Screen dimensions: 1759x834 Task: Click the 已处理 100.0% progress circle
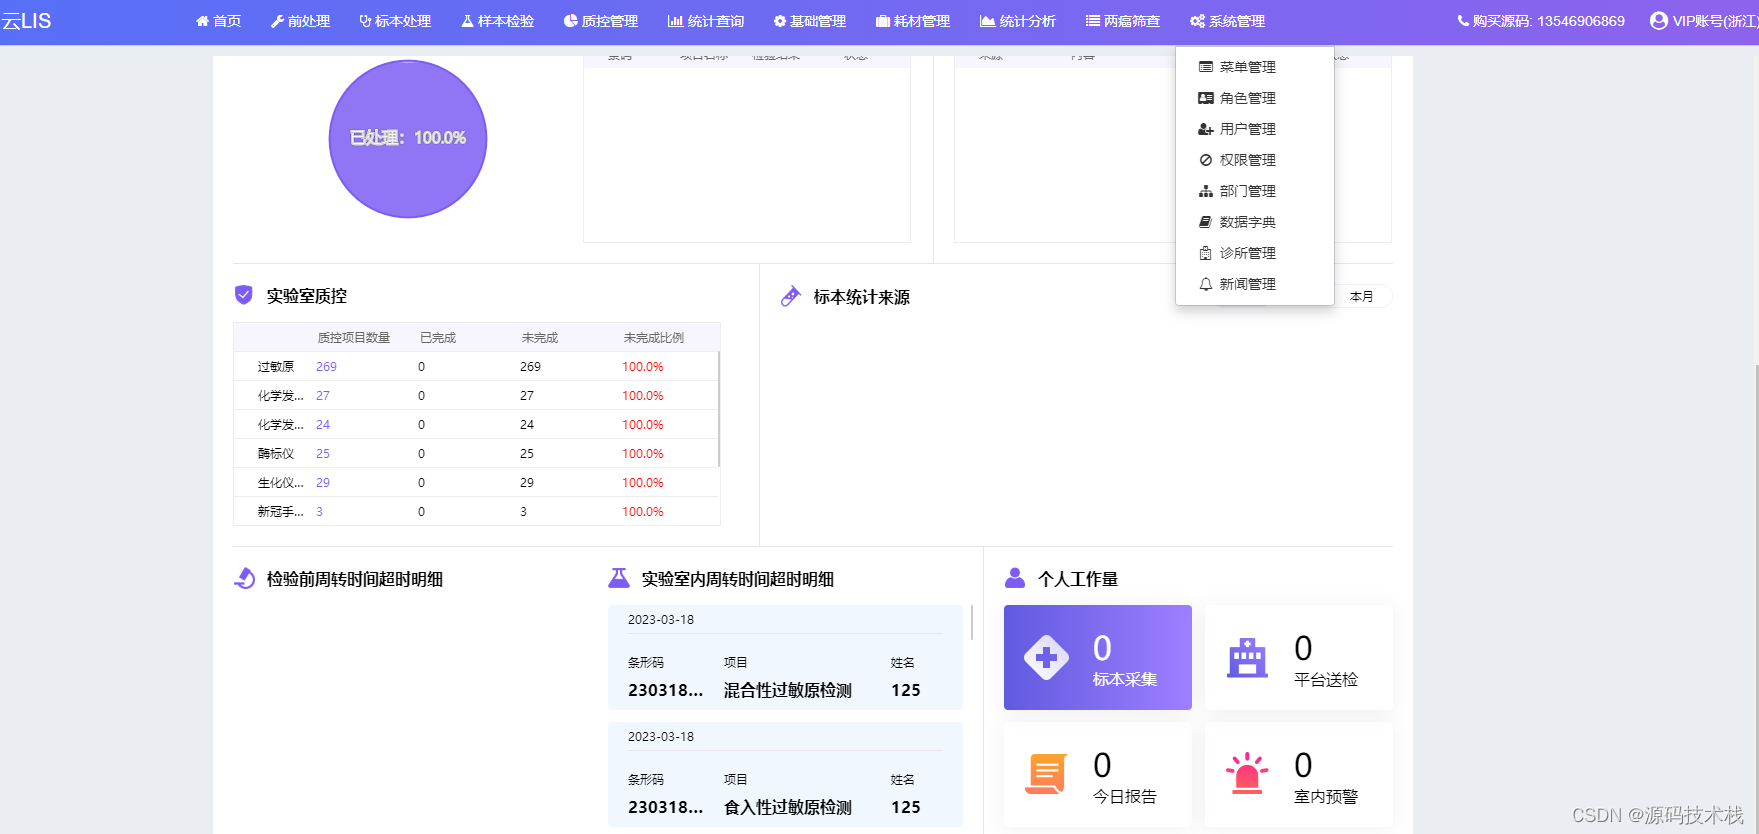(408, 138)
